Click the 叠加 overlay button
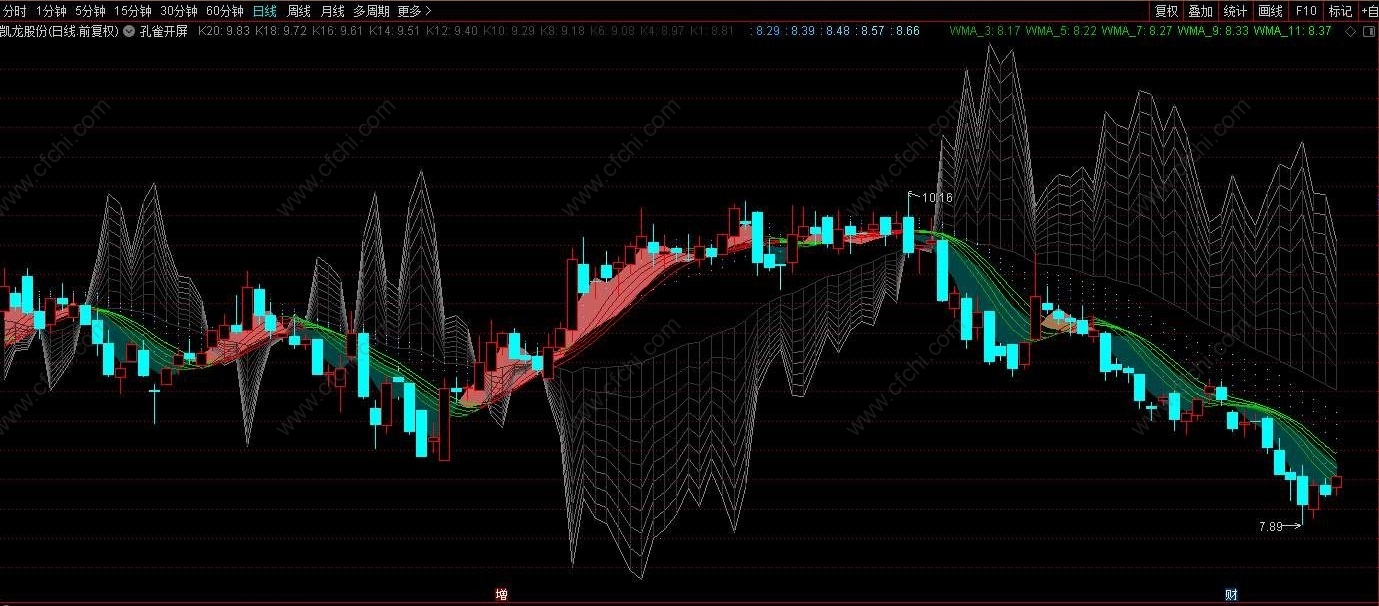Screen dimensions: 1379x606 [1200, 11]
